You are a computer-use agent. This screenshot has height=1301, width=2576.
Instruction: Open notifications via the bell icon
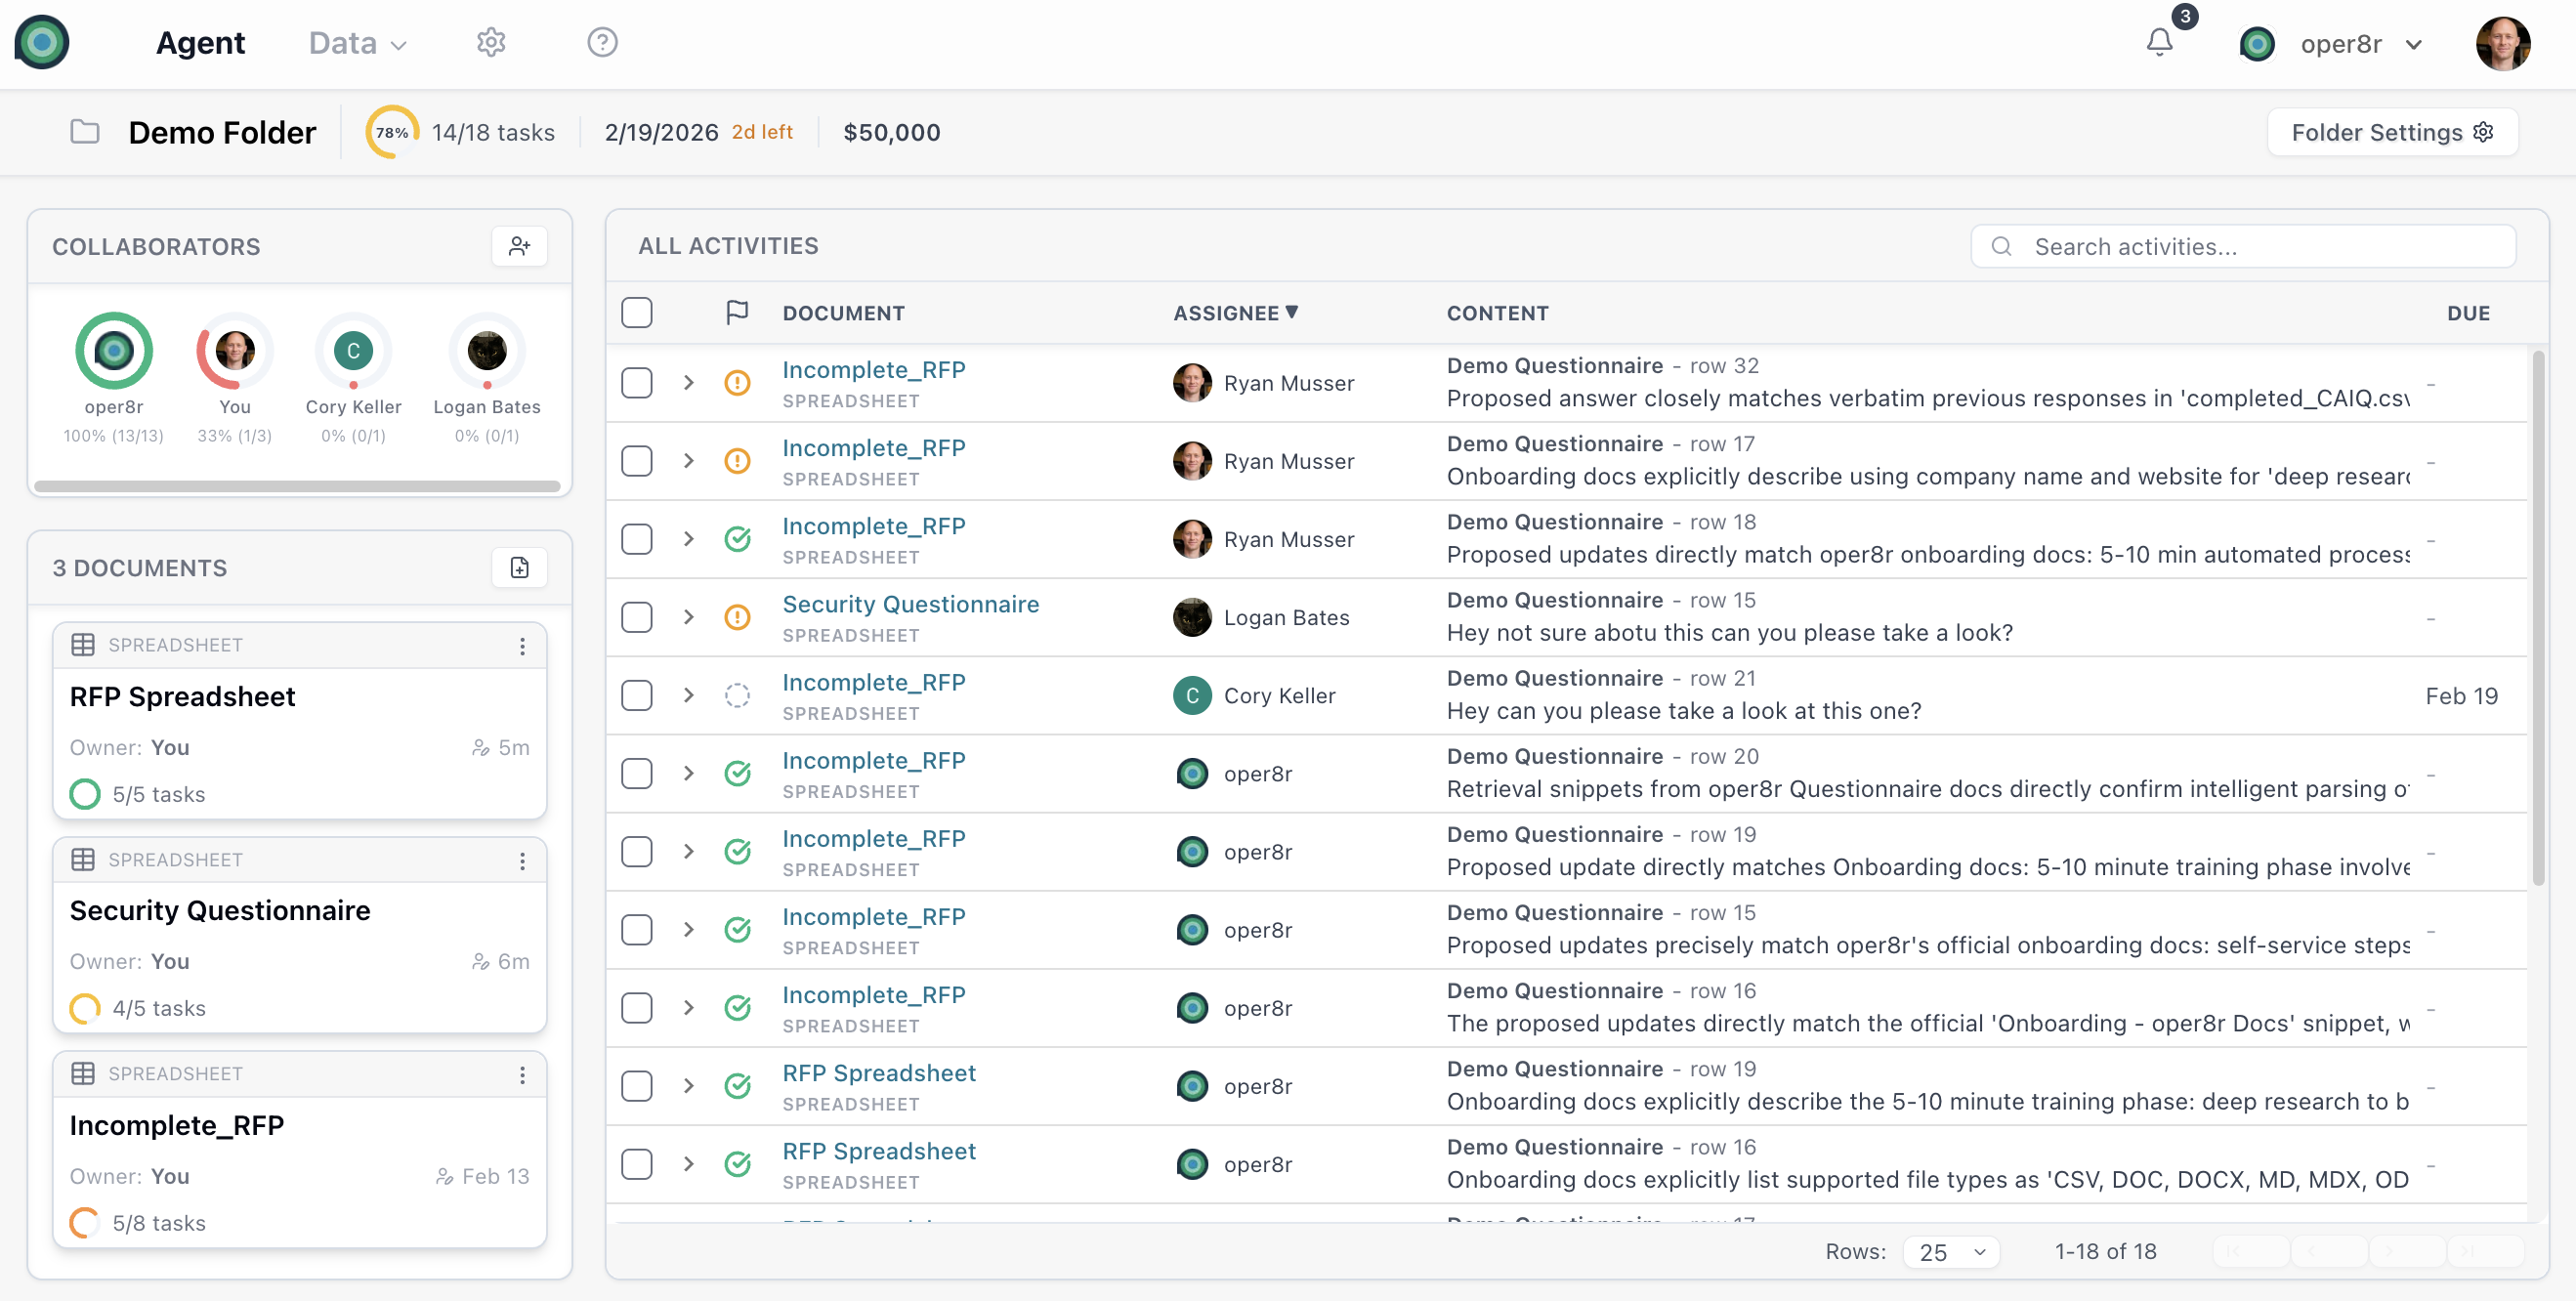click(x=2159, y=42)
